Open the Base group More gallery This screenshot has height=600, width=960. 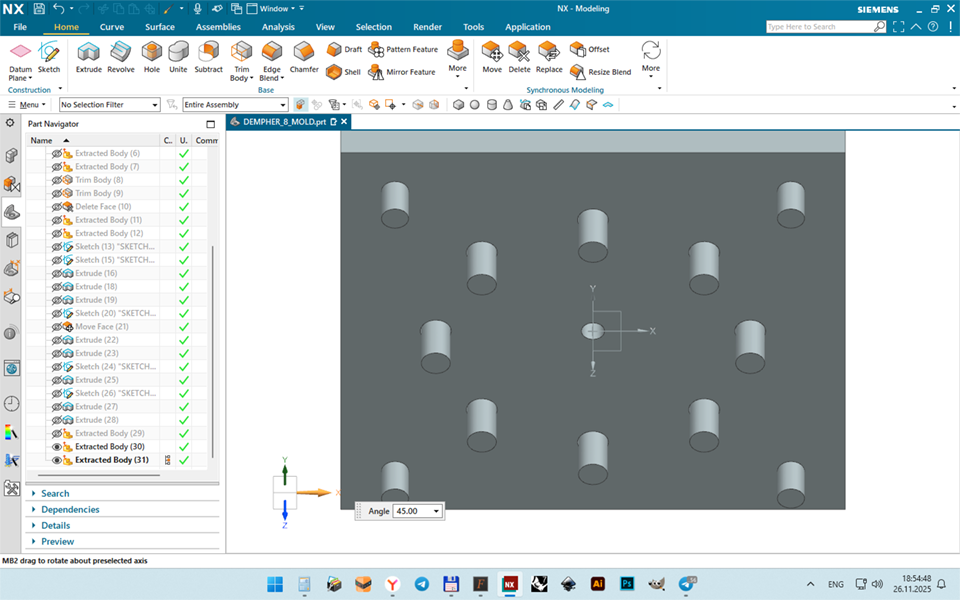point(457,58)
